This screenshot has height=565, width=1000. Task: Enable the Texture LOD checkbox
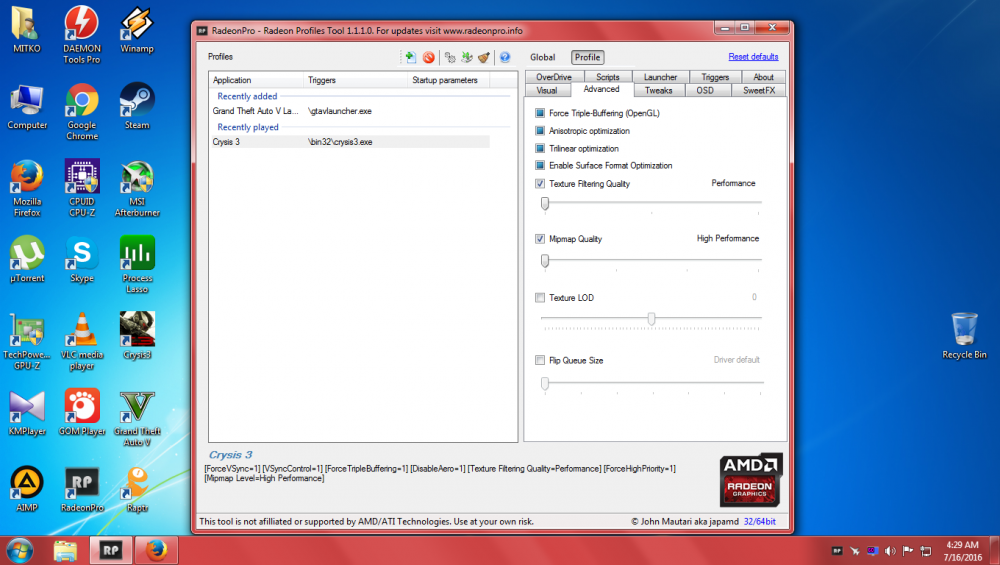540,297
